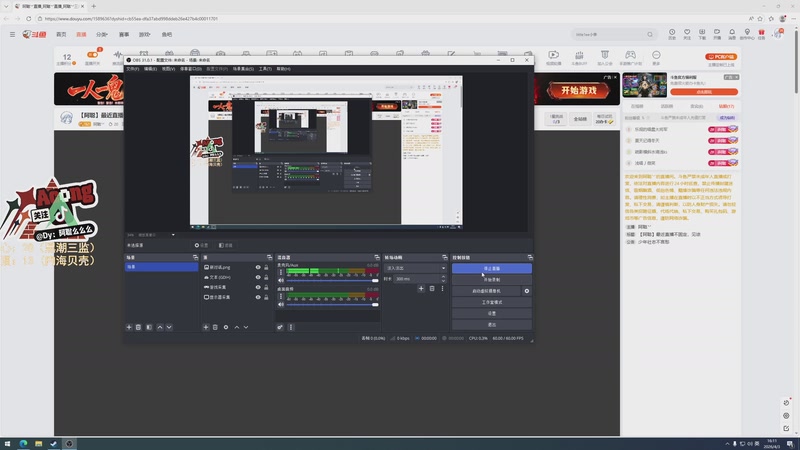Open Mic/Aux channel three-dot options
The width and height of the screenshot is (800, 450).
coord(281,272)
